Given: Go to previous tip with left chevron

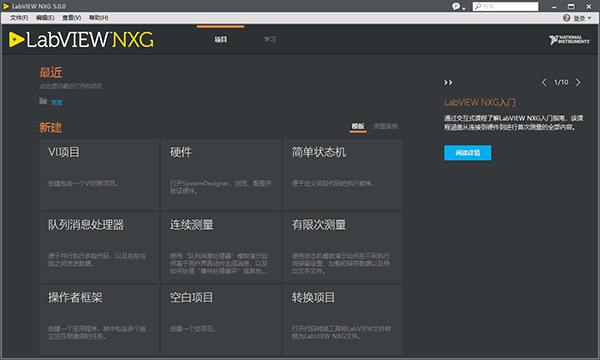Looking at the screenshot, I should coord(544,82).
